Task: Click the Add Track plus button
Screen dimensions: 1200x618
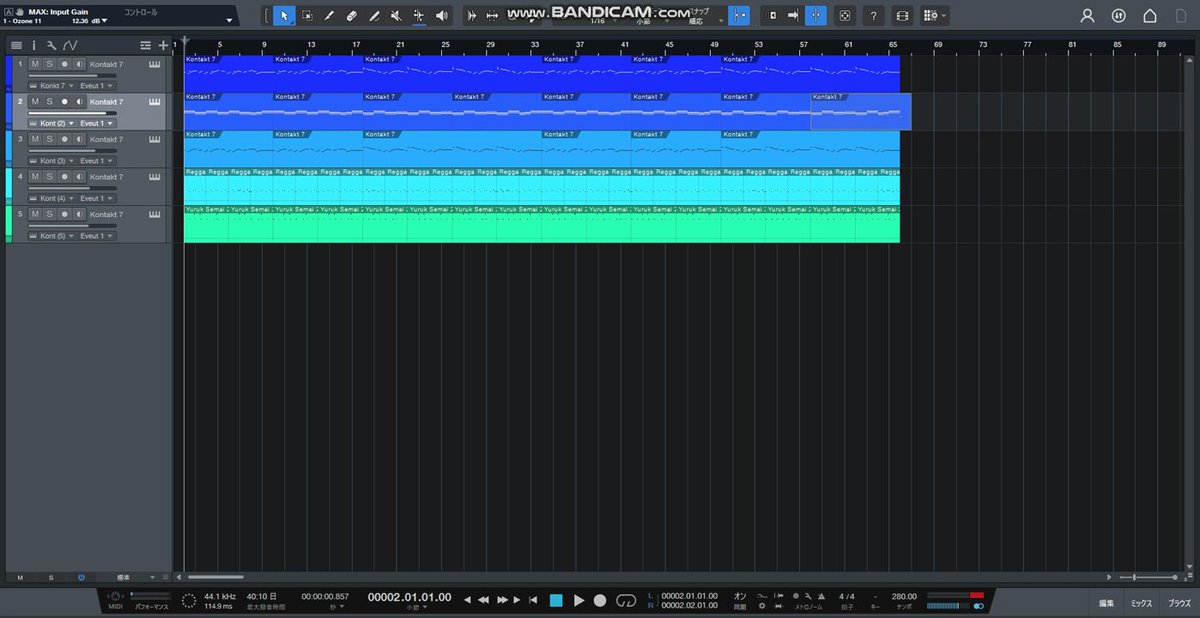Action: point(163,45)
